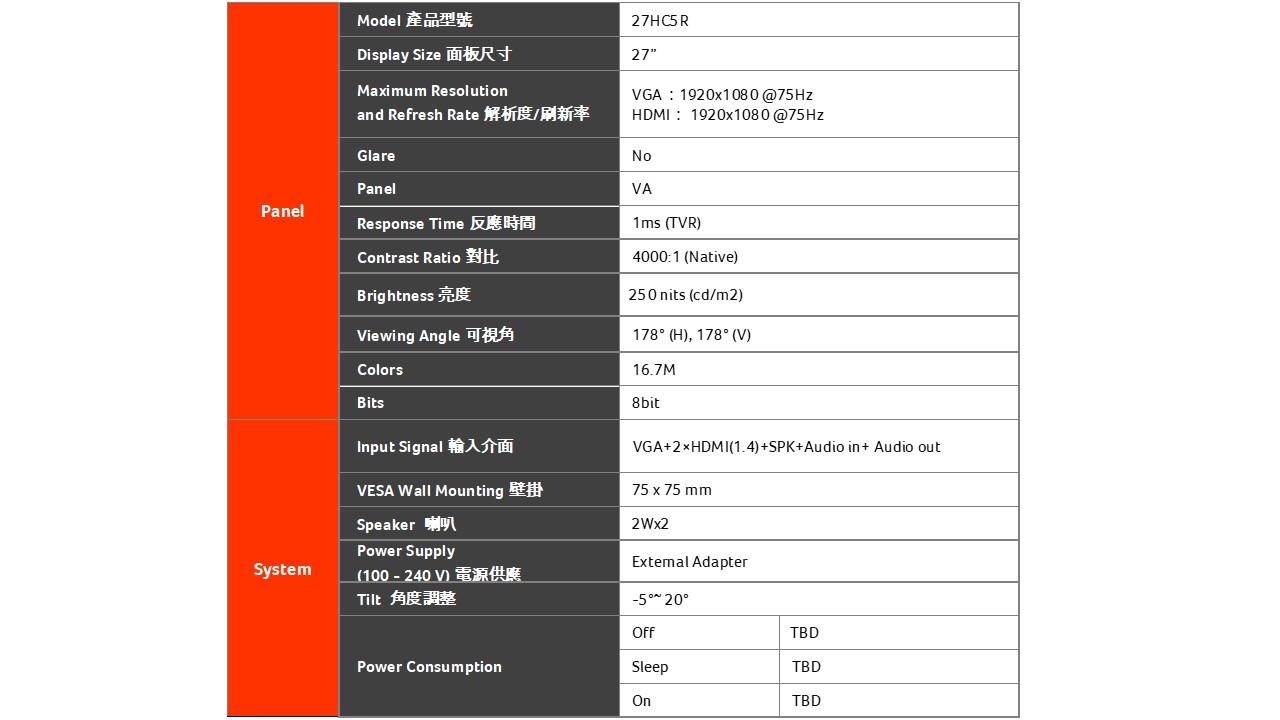Click the On power state cell
Screen dimensions: 1280x720
699,700
